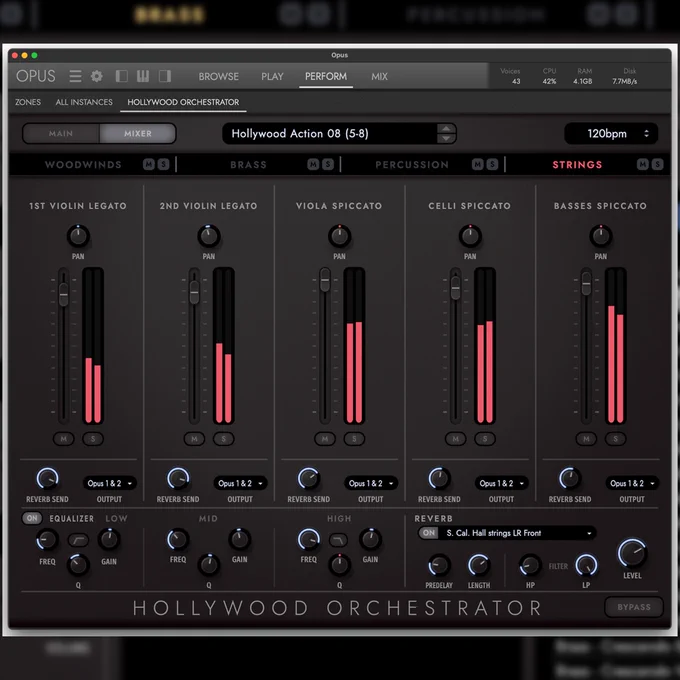Click the equalizer mid FREQ knob
The image size is (680, 680).
178,540
